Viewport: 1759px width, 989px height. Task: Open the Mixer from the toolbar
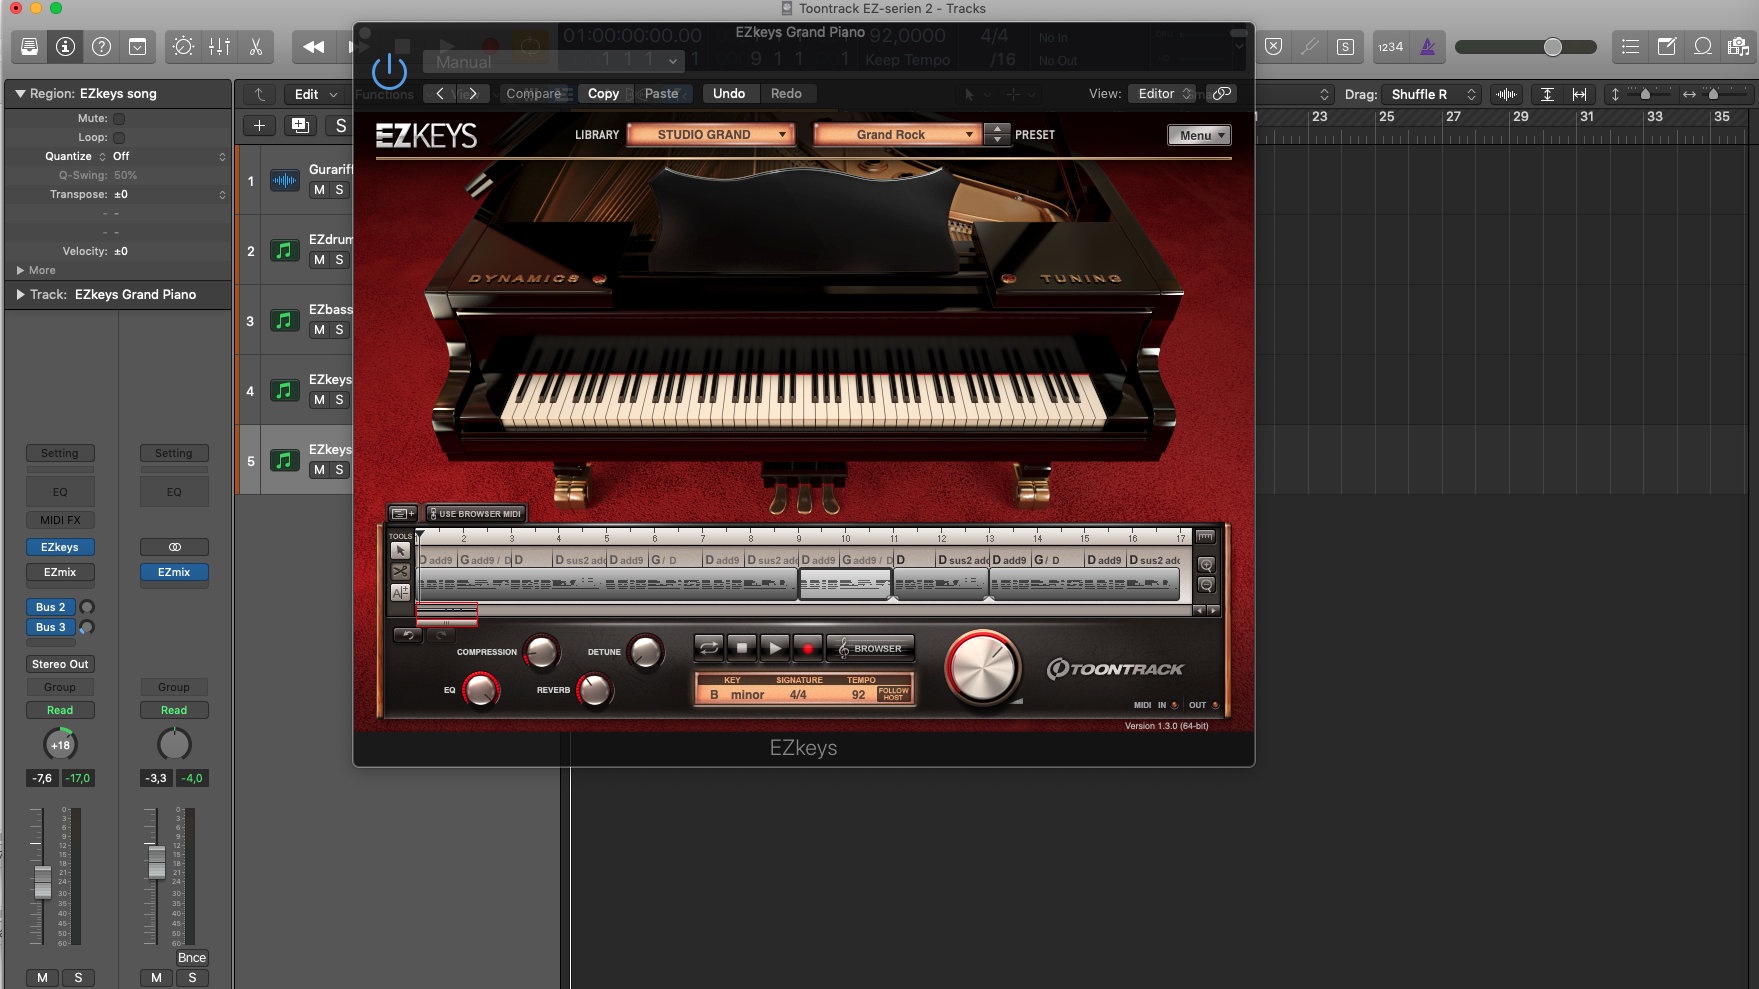219,47
